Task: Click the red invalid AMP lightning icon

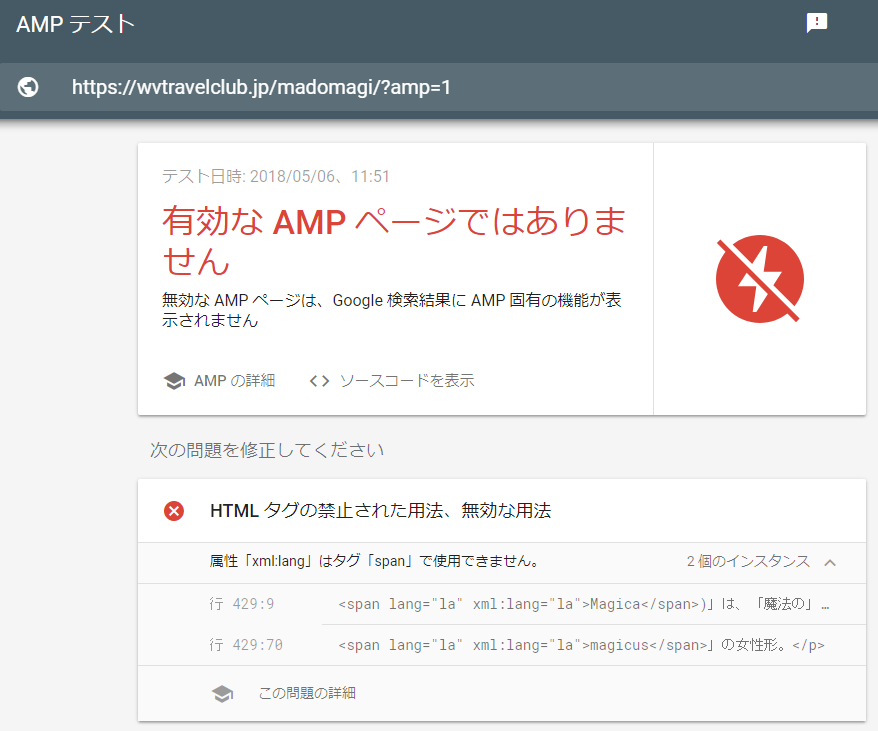Action: (760, 279)
